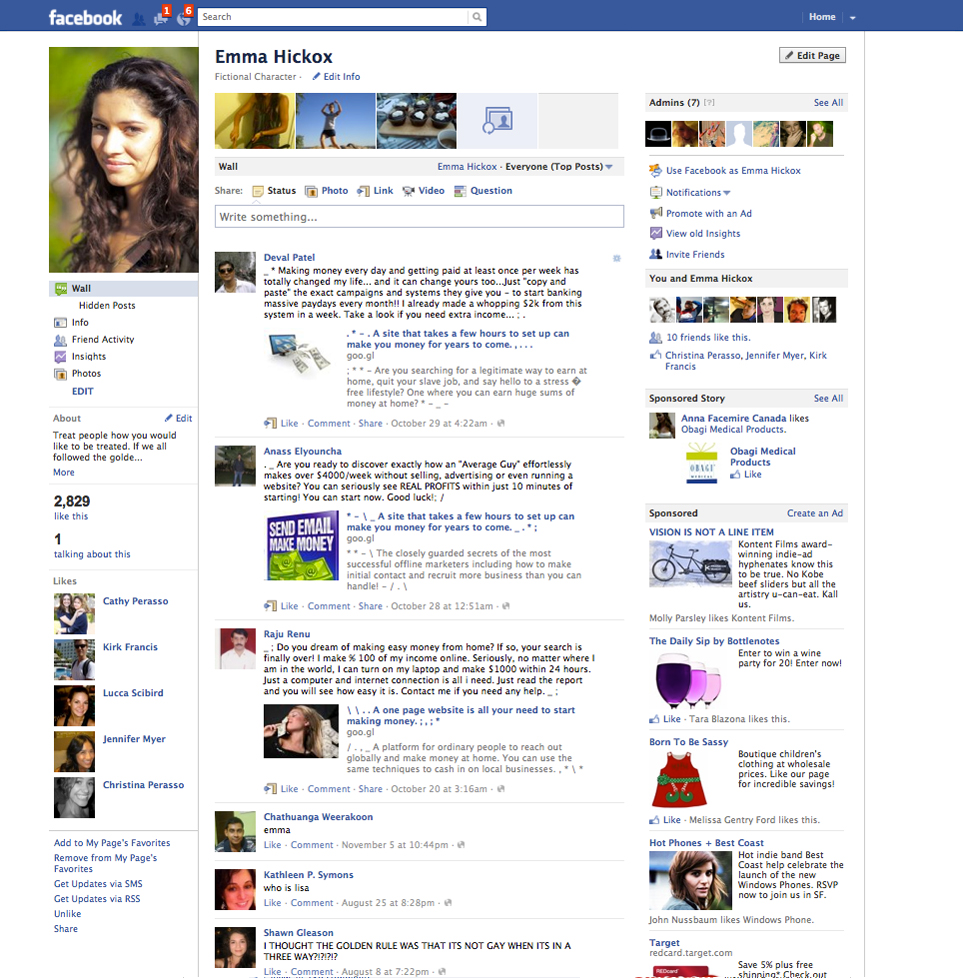
Task: Click See All next to Sponsored Story
Action: 828,398
